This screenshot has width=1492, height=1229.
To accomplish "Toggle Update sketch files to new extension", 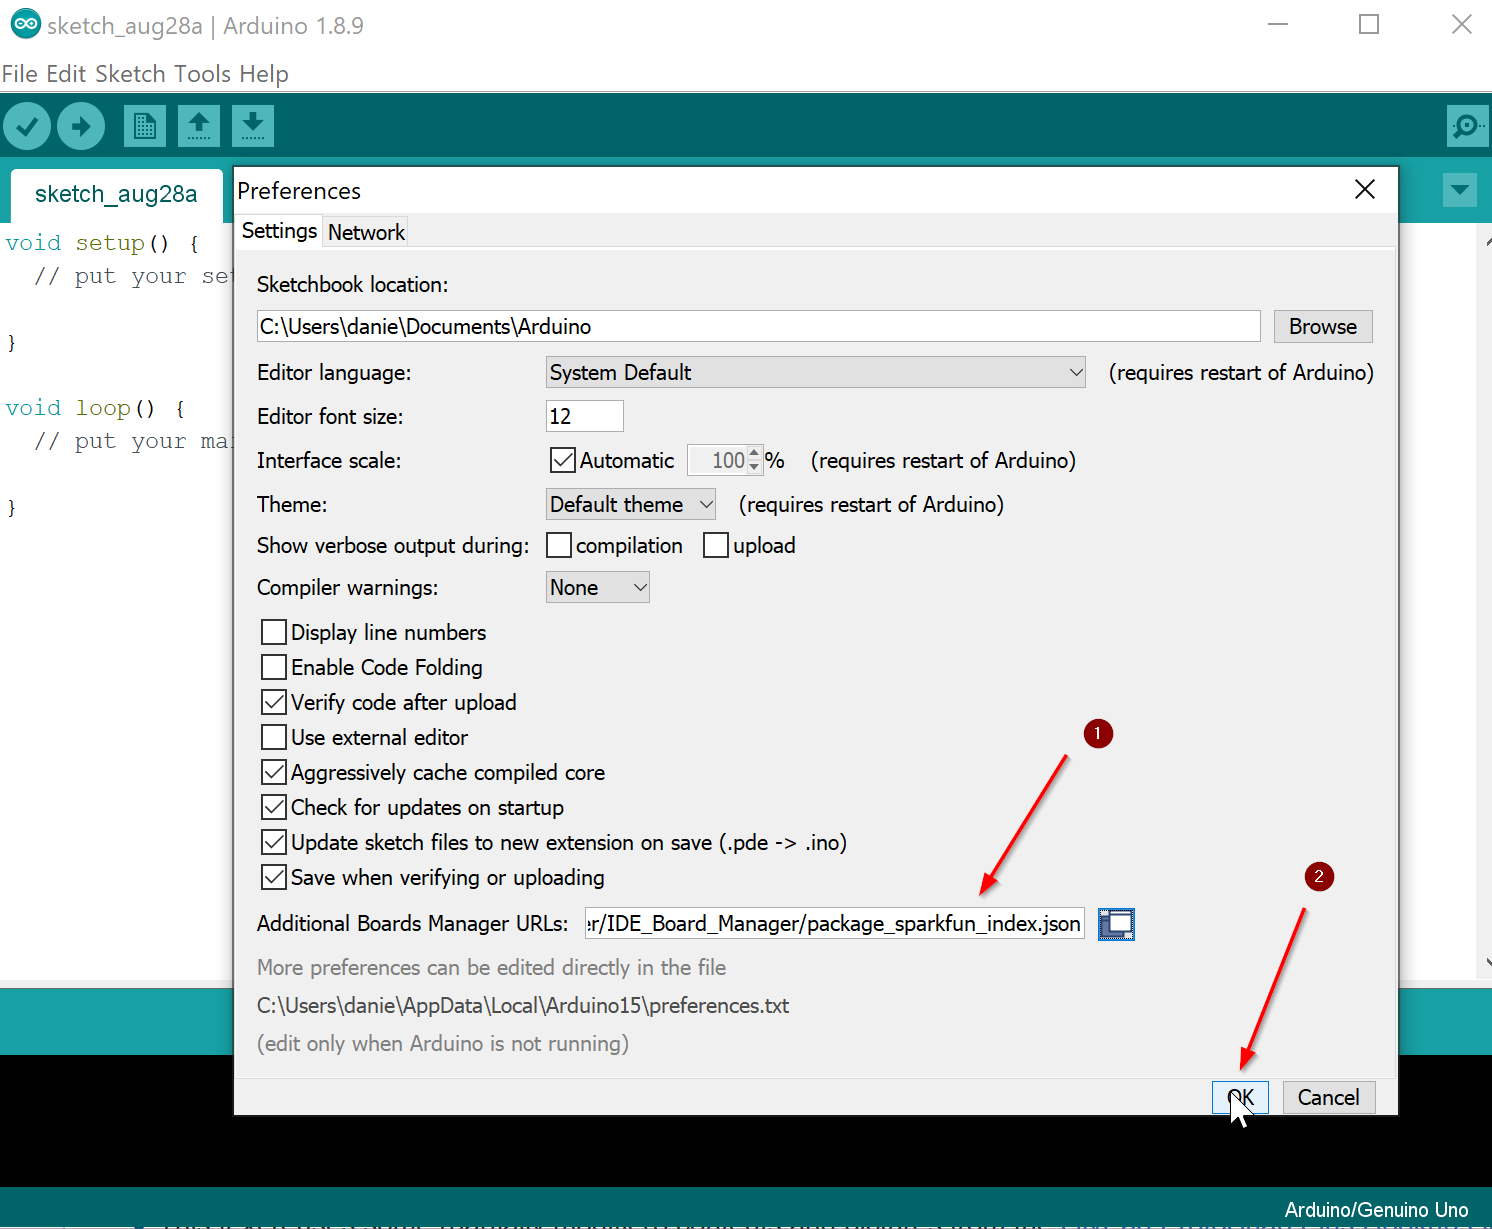I will pyautogui.click(x=274, y=842).
